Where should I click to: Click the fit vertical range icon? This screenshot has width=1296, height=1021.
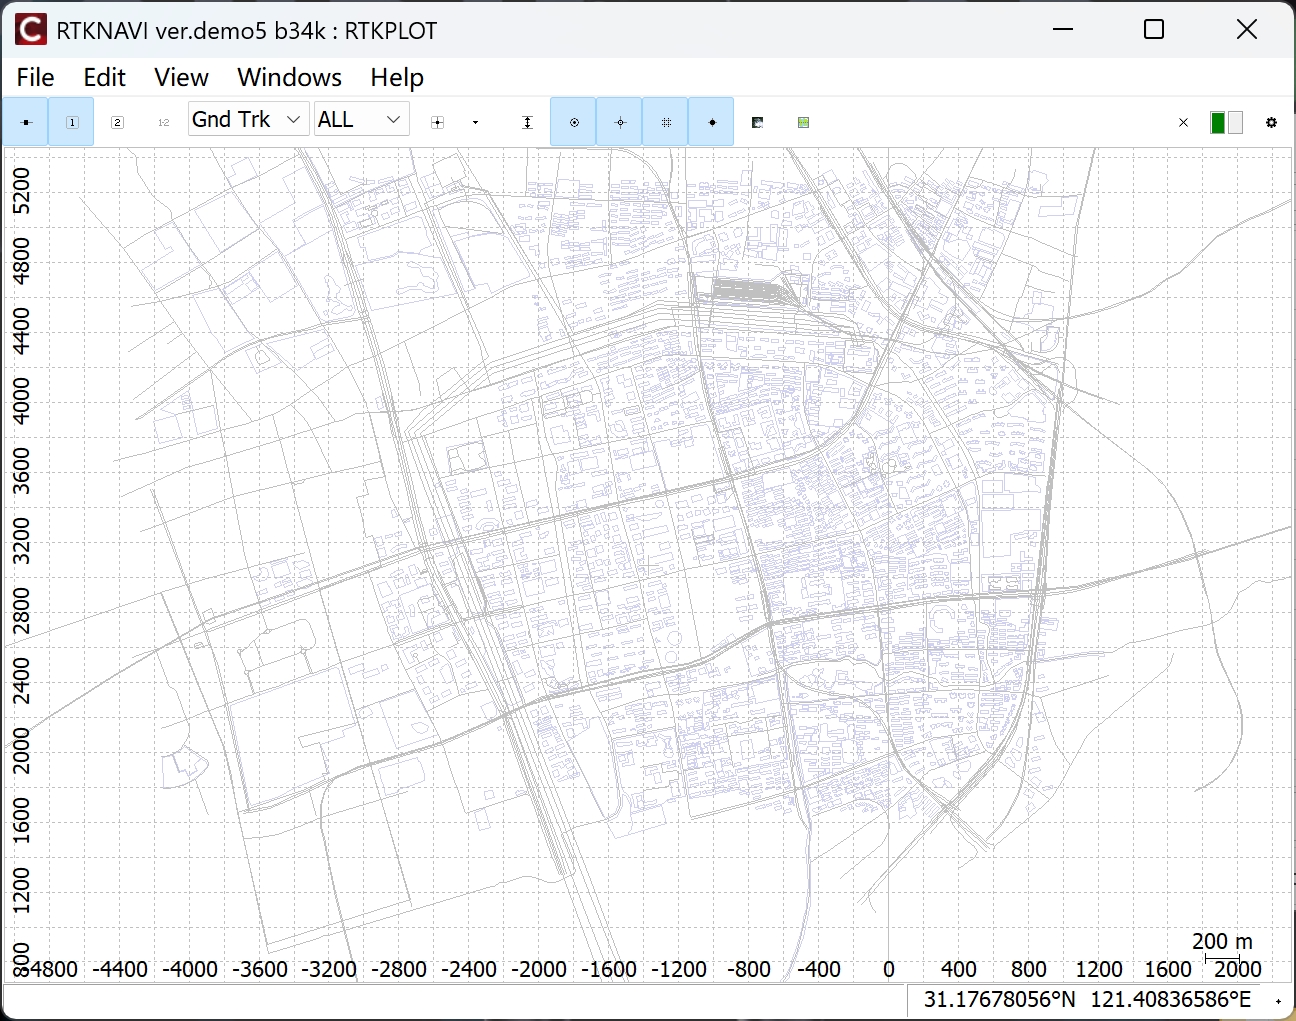point(527,122)
